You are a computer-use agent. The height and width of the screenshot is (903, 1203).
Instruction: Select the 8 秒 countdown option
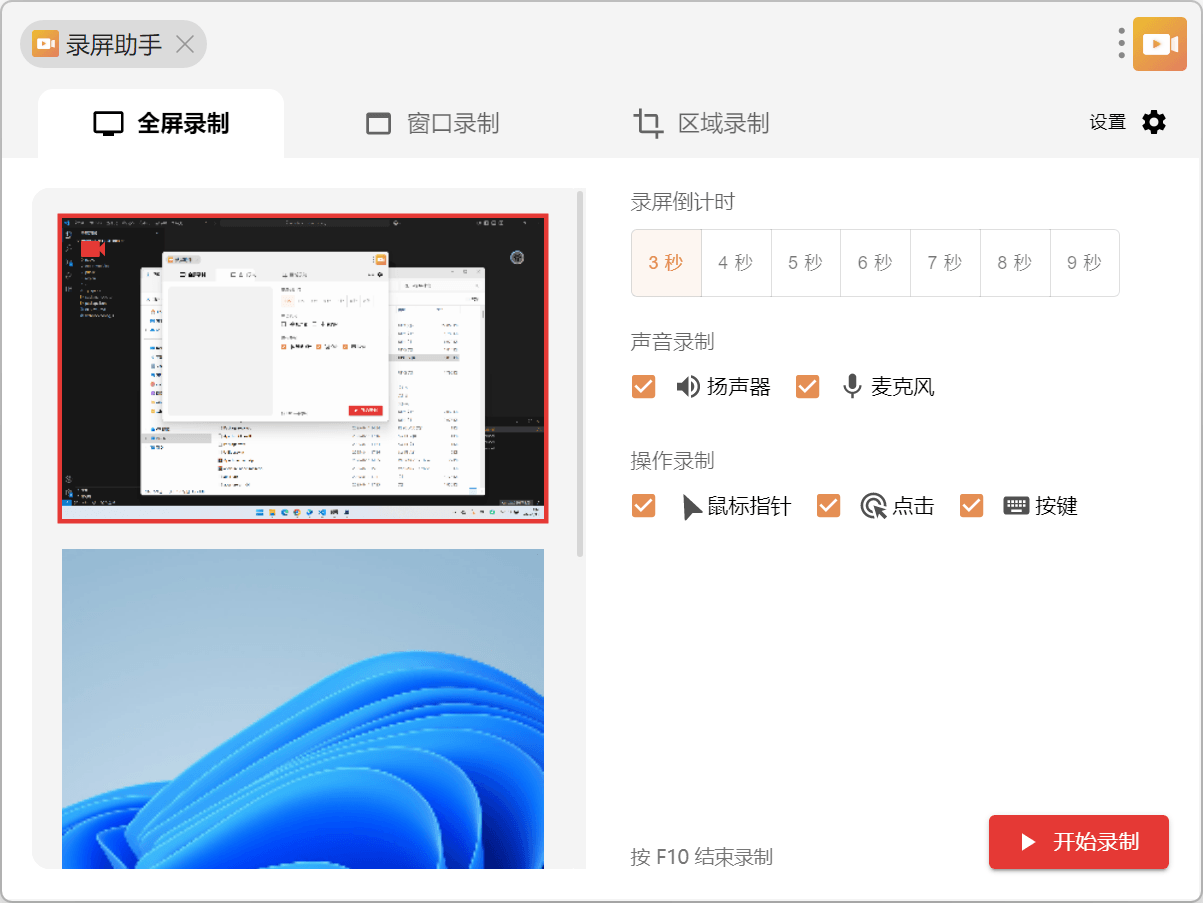[x=1015, y=263]
